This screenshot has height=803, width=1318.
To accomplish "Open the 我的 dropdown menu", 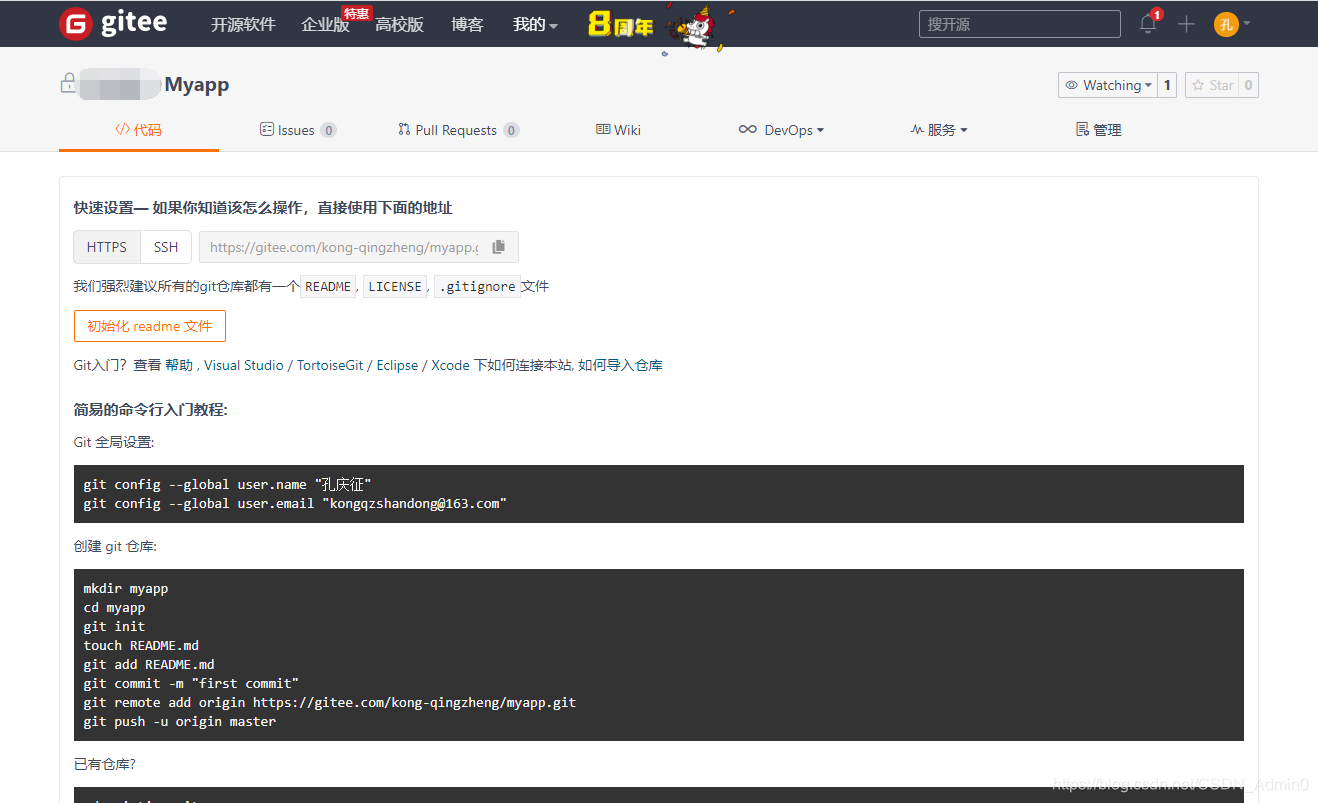I will (535, 24).
